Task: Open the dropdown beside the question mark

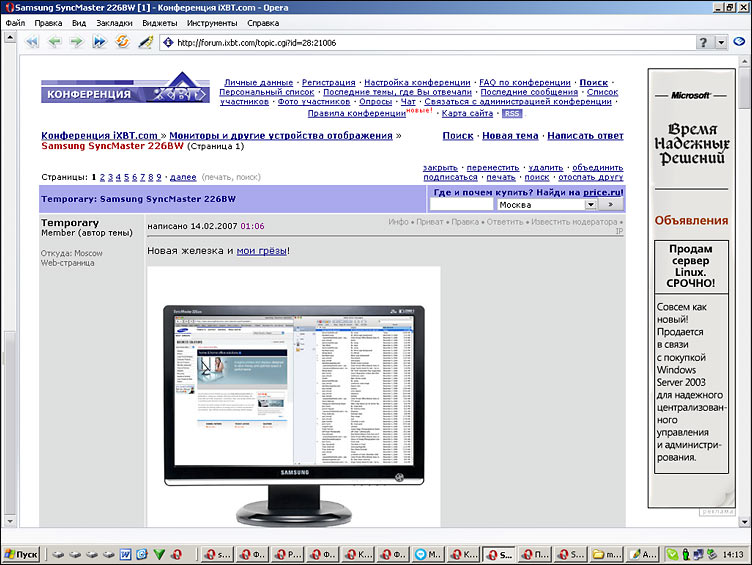Action: [721, 43]
